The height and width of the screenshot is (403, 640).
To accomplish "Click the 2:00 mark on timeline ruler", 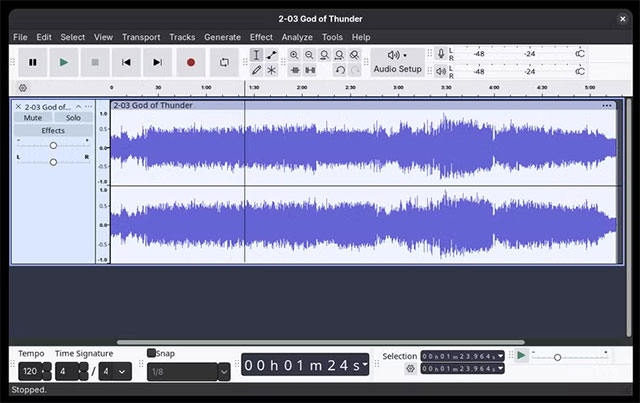I will [x=302, y=87].
